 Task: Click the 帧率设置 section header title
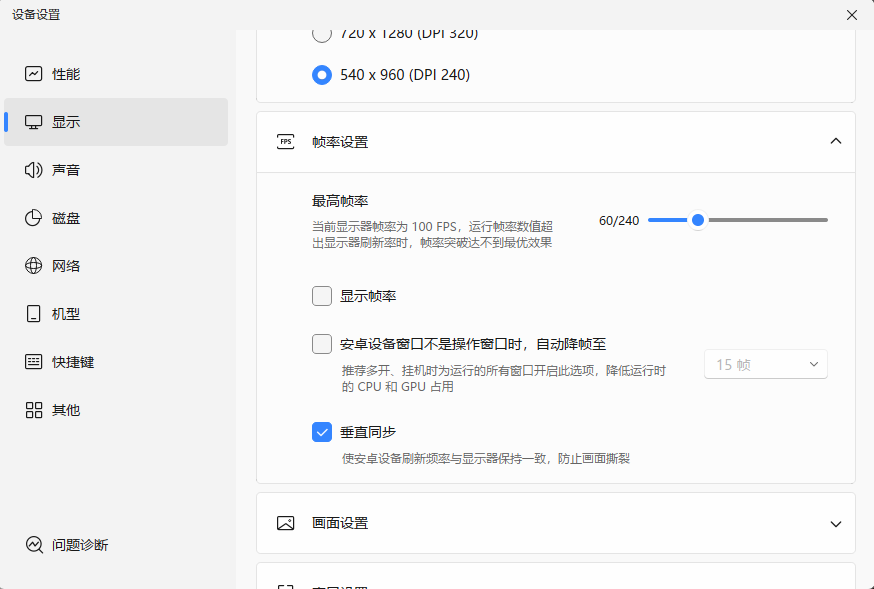[x=340, y=142]
